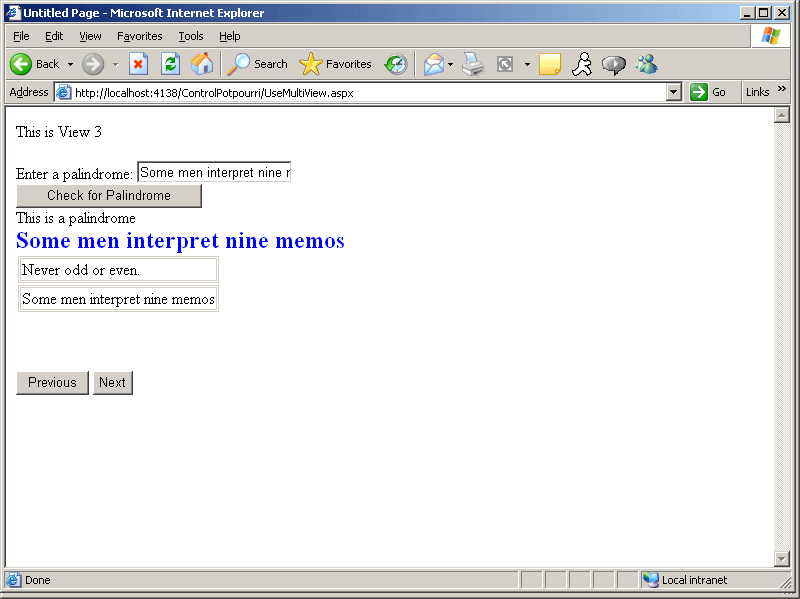
Task: Click the Check for Palindrome button
Action: (x=109, y=196)
